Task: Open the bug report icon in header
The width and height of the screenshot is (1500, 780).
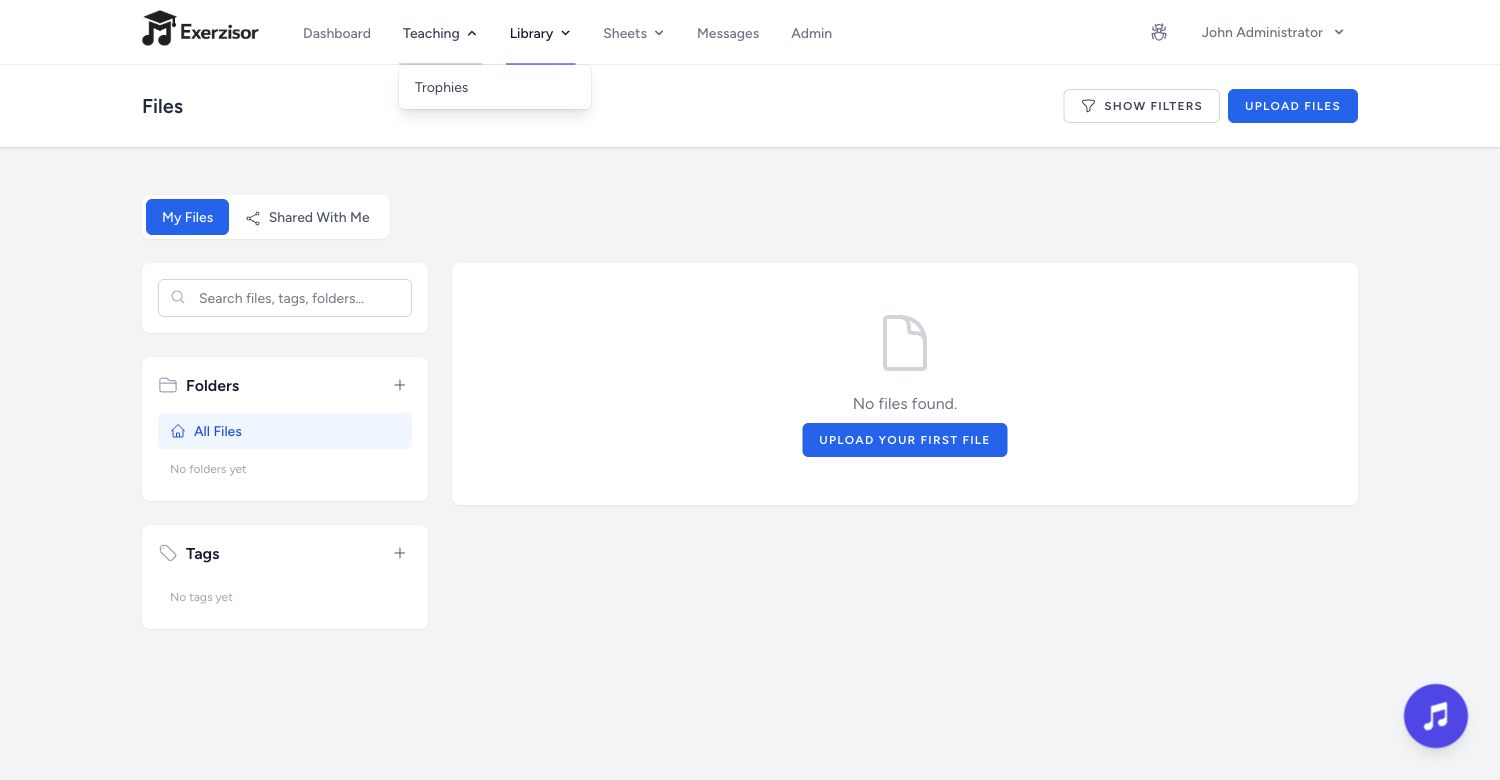Action: point(1159,33)
